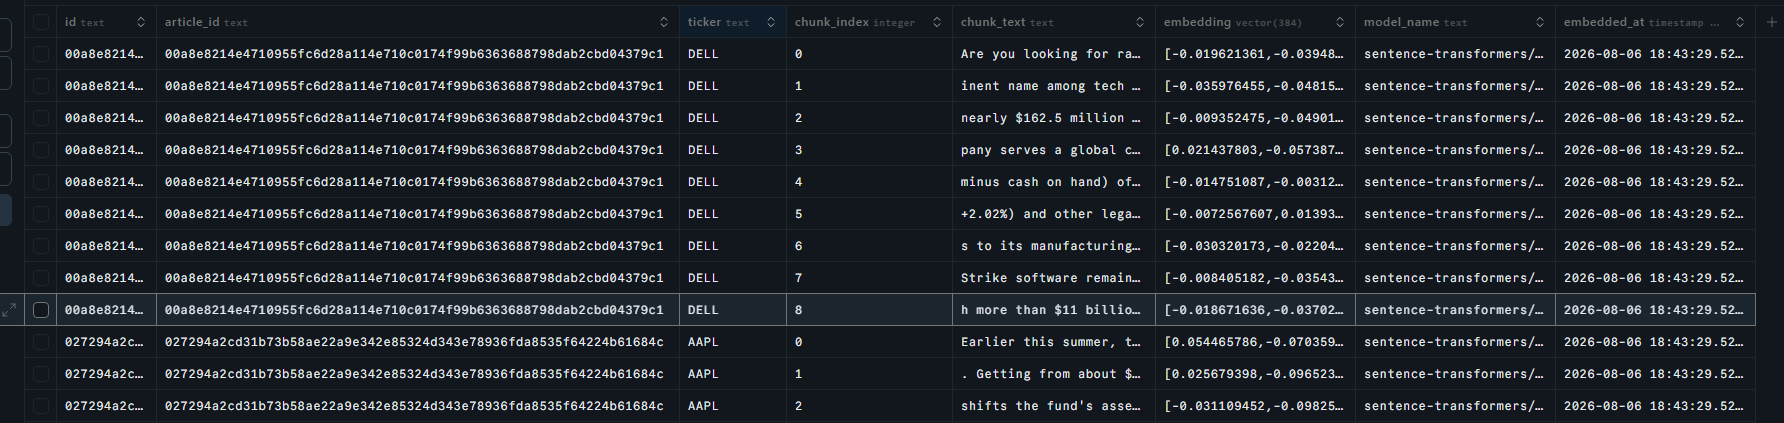
Task: Click the cell 'Earlier this summer, t…'
Action: [1054, 342]
